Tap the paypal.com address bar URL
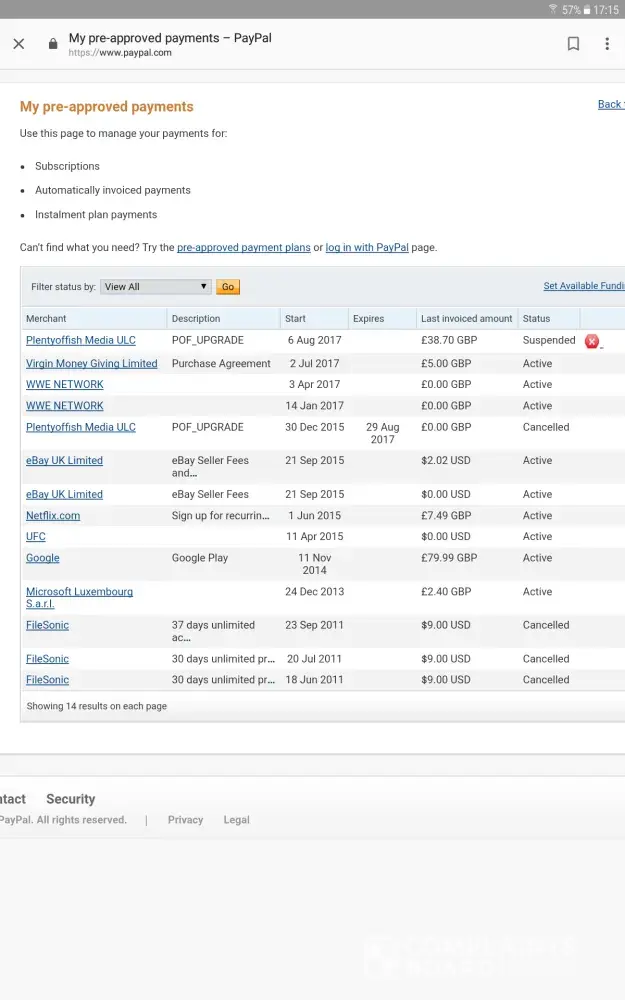 120,53
